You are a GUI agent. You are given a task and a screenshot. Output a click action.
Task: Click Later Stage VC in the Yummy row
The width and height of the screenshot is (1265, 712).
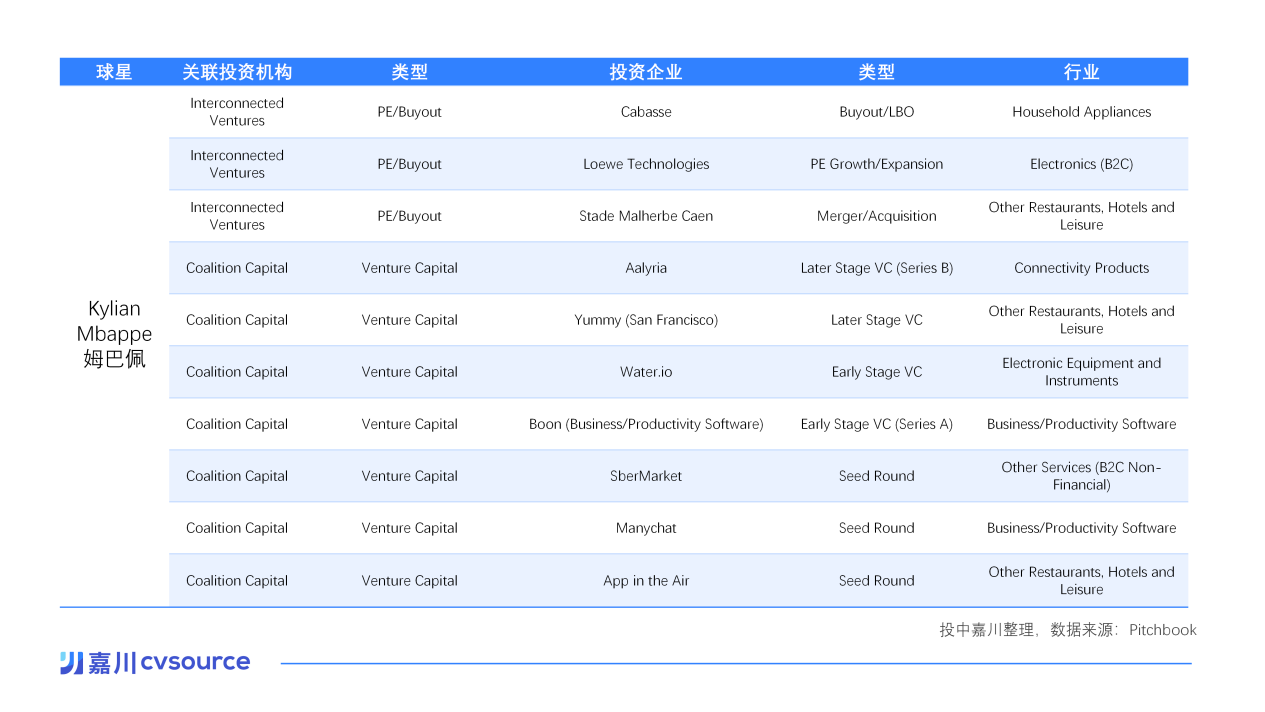877,320
